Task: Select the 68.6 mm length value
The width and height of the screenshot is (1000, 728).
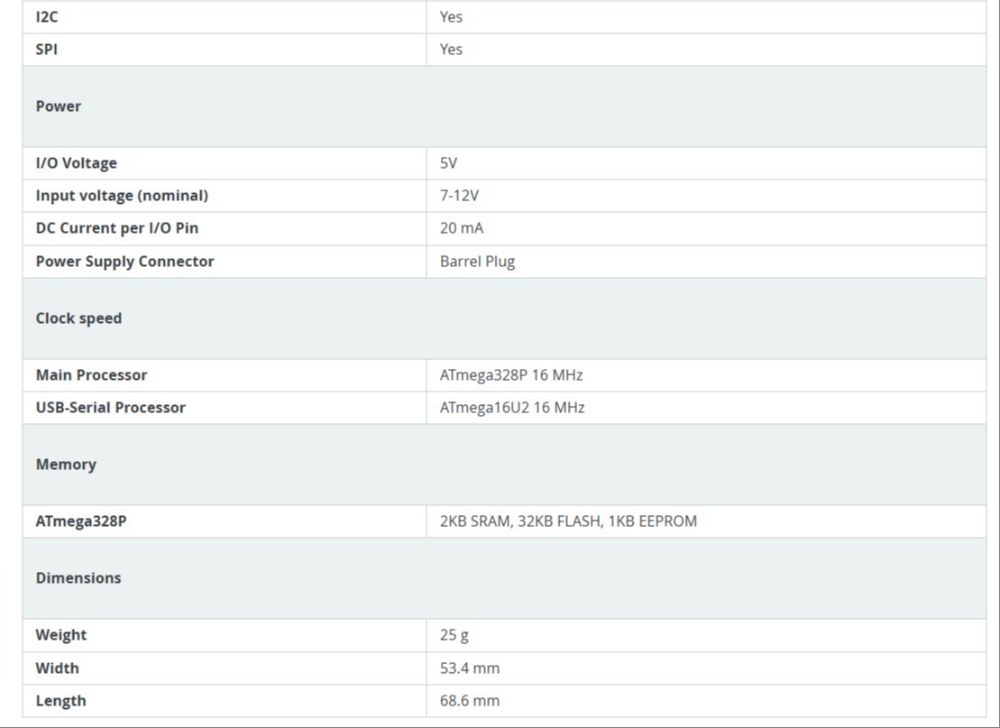Action: coord(470,701)
